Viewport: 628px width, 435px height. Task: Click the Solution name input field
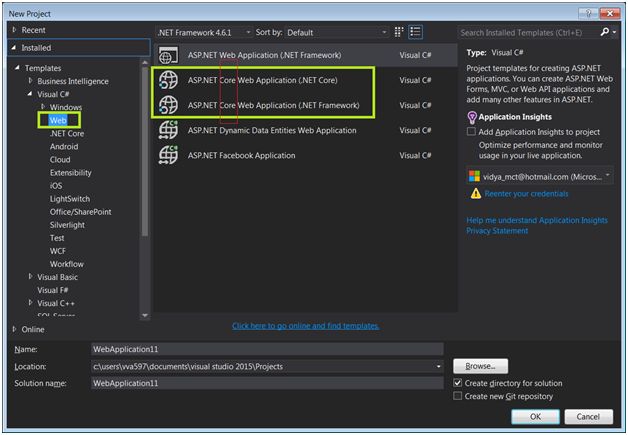[x=267, y=383]
